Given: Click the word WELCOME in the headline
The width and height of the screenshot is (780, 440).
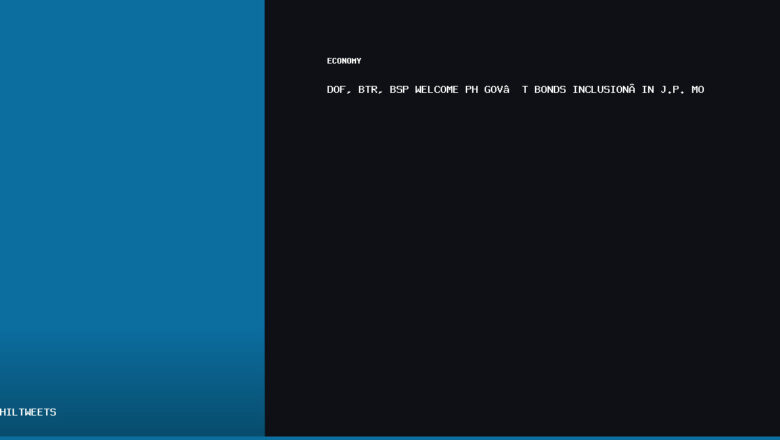Looking at the screenshot, I should [x=437, y=90].
